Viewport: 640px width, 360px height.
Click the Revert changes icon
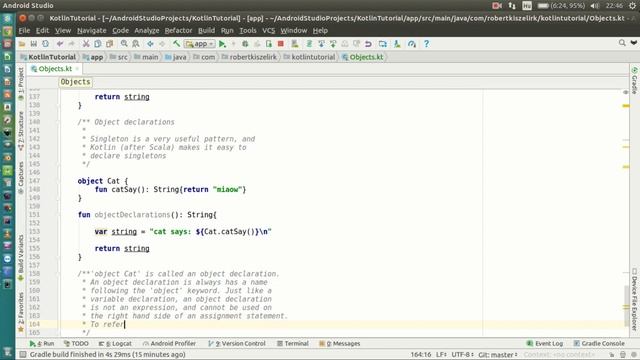coord(368,44)
